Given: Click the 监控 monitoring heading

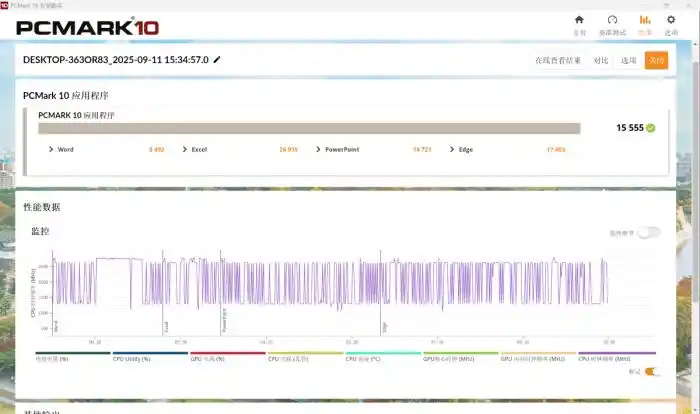Looking at the screenshot, I should click(x=40, y=231).
